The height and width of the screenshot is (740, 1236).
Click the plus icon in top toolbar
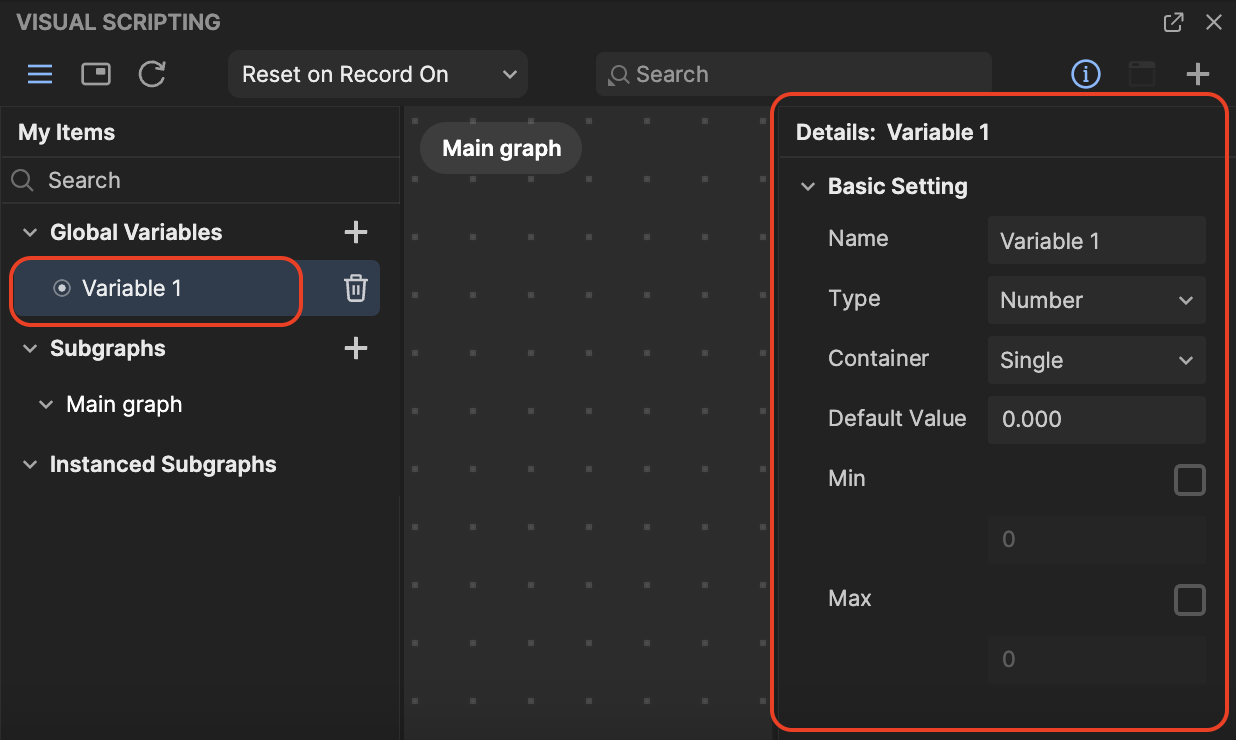tap(1198, 74)
